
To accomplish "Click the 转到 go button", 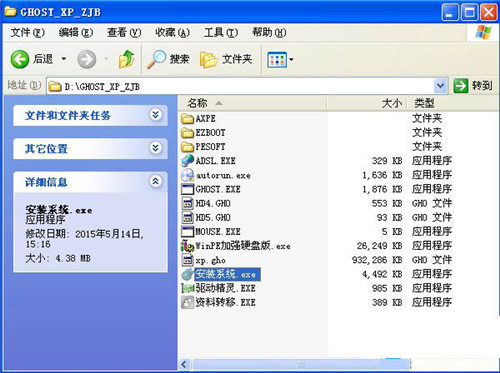I will (473, 86).
